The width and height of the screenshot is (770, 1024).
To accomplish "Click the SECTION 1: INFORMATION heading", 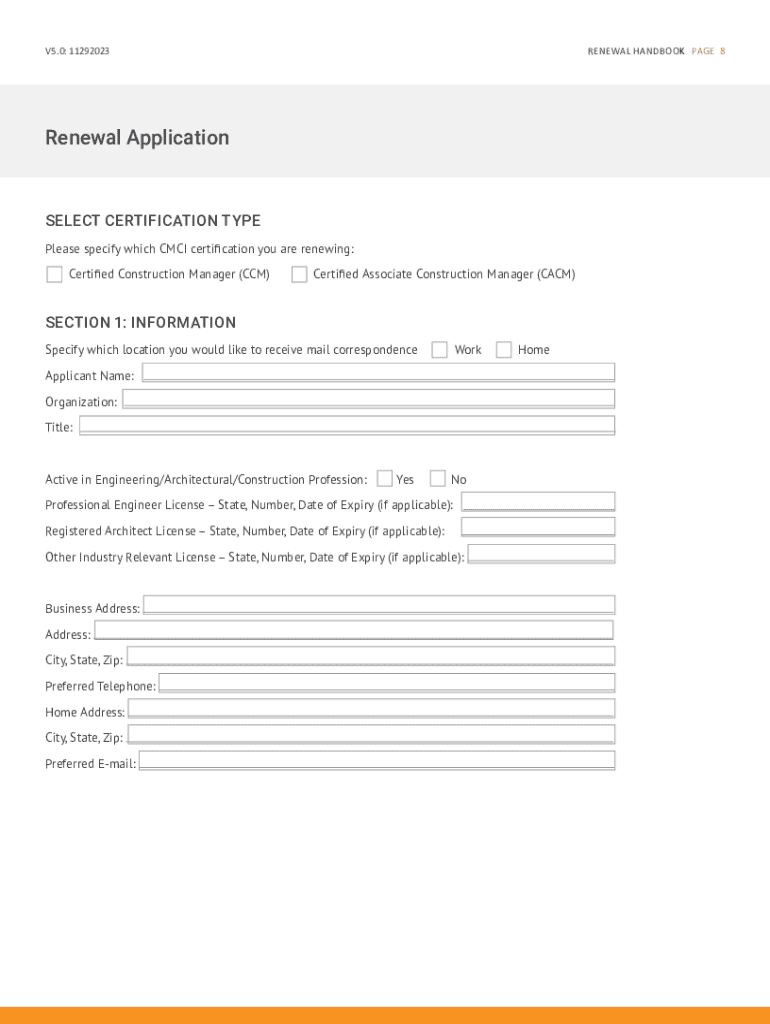I will click(x=140, y=323).
